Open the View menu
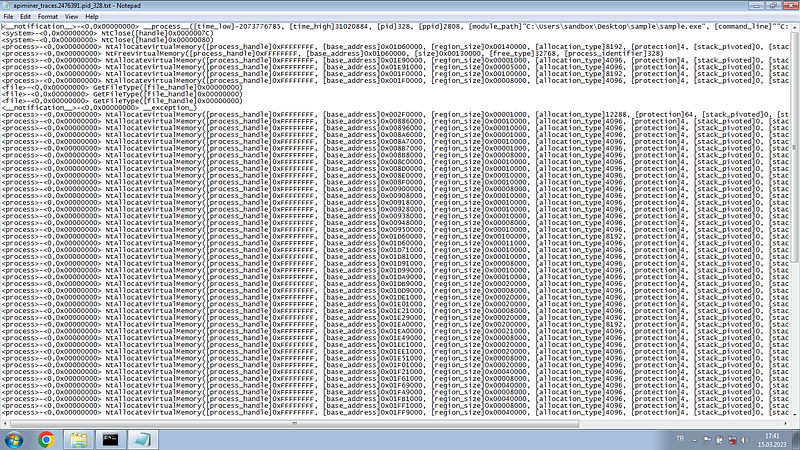The width and height of the screenshot is (800, 450). (x=71, y=16)
